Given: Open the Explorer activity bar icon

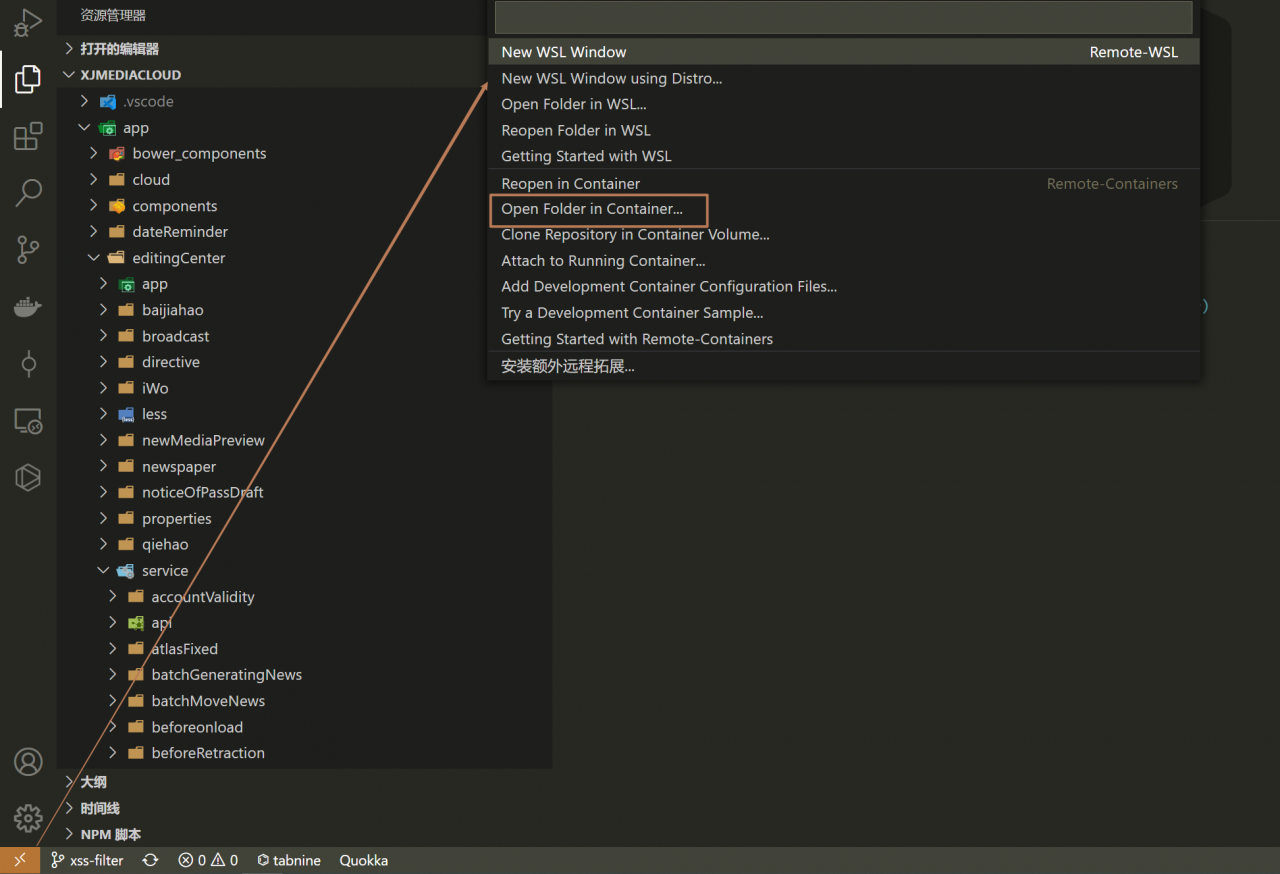Looking at the screenshot, I should tap(28, 79).
